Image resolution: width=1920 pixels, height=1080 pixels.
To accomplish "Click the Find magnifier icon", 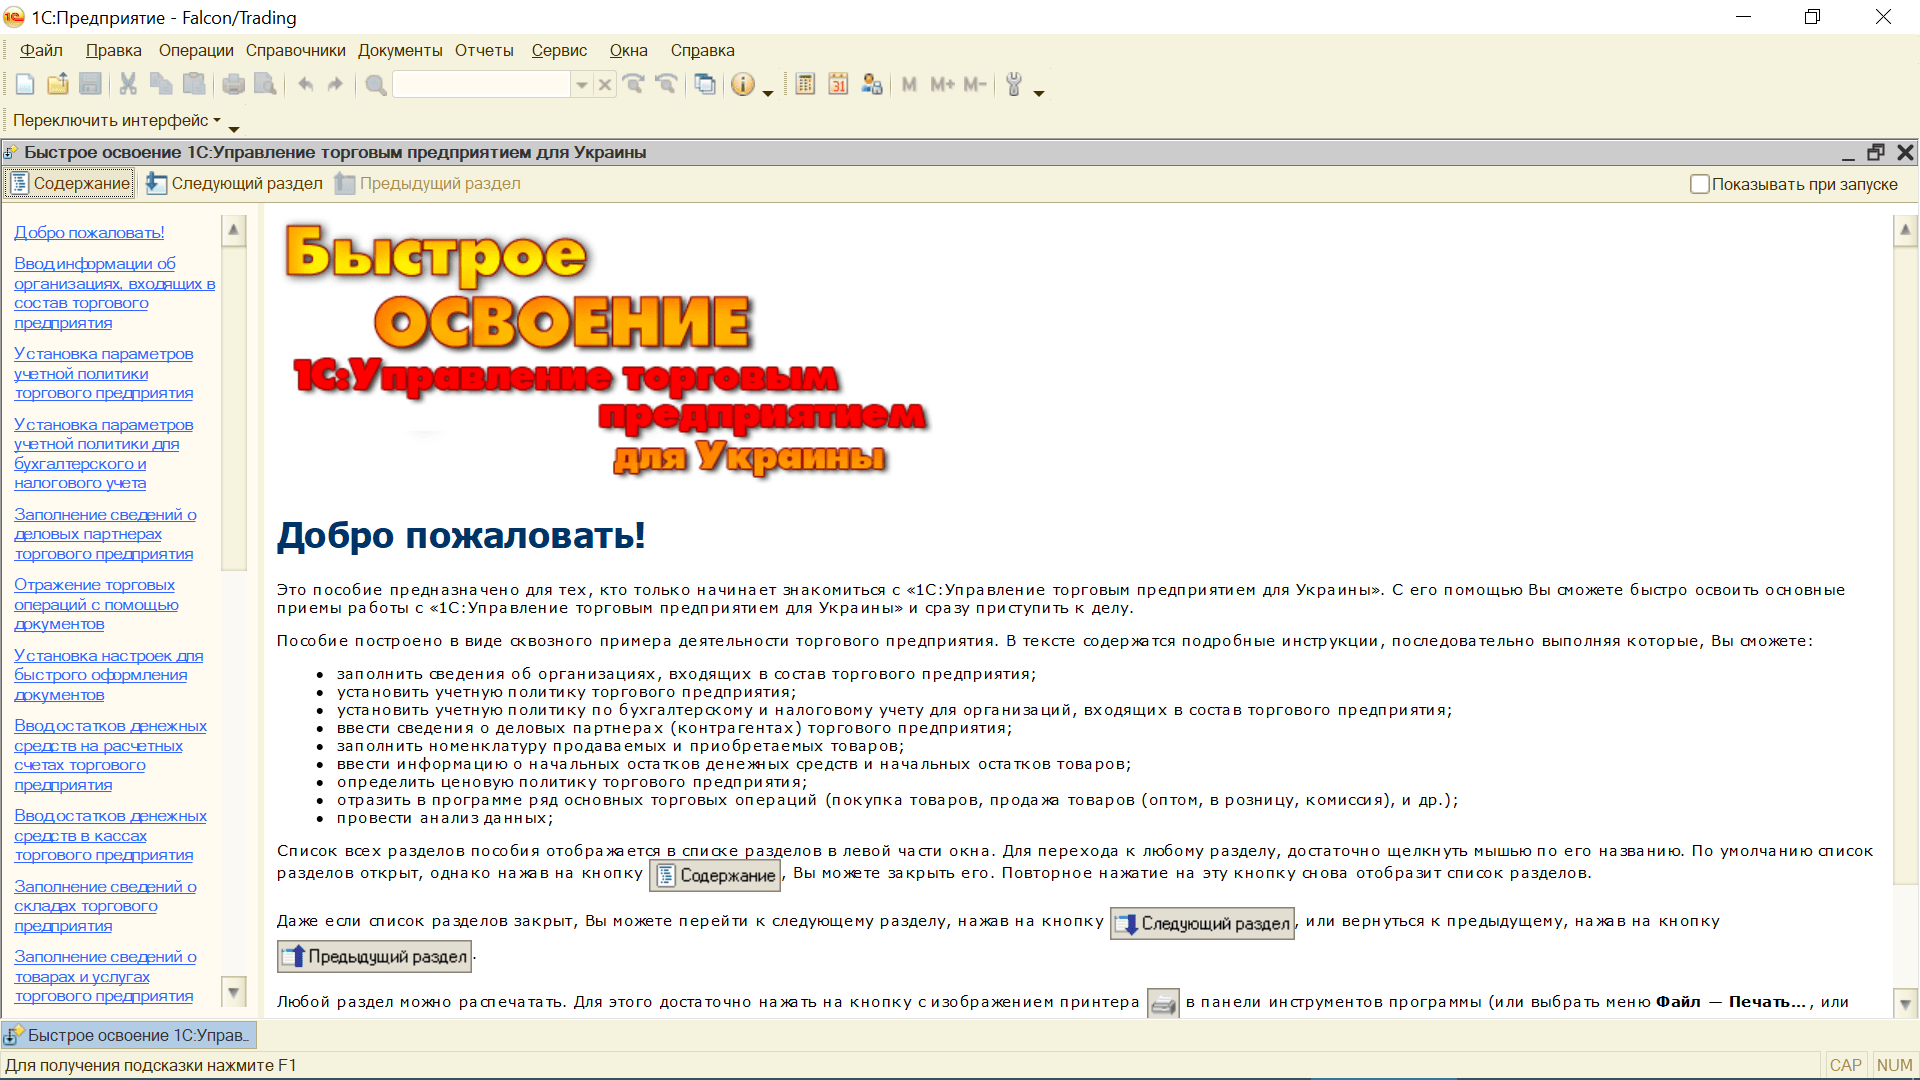I will click(x=376, y=85).
